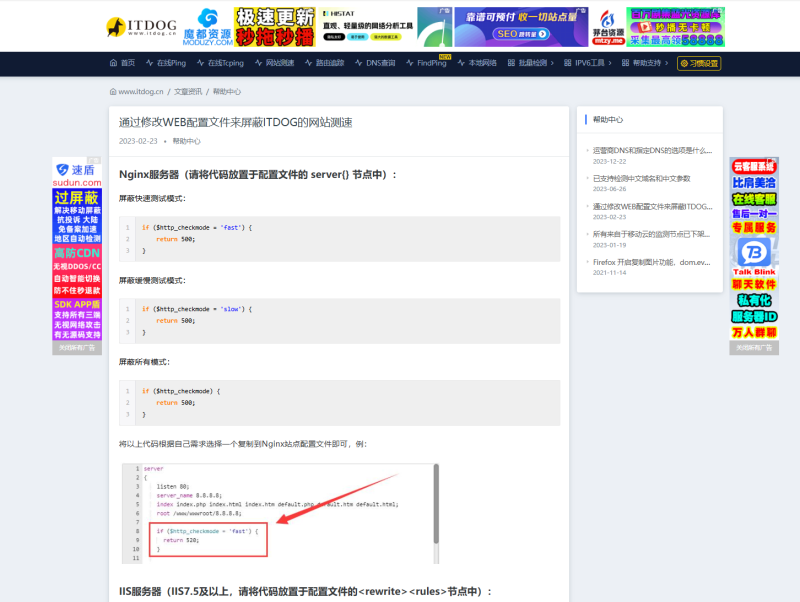Select the home icon beside 首页
Viewport: 800px width, 602px height.
click(x=112, y=62)
